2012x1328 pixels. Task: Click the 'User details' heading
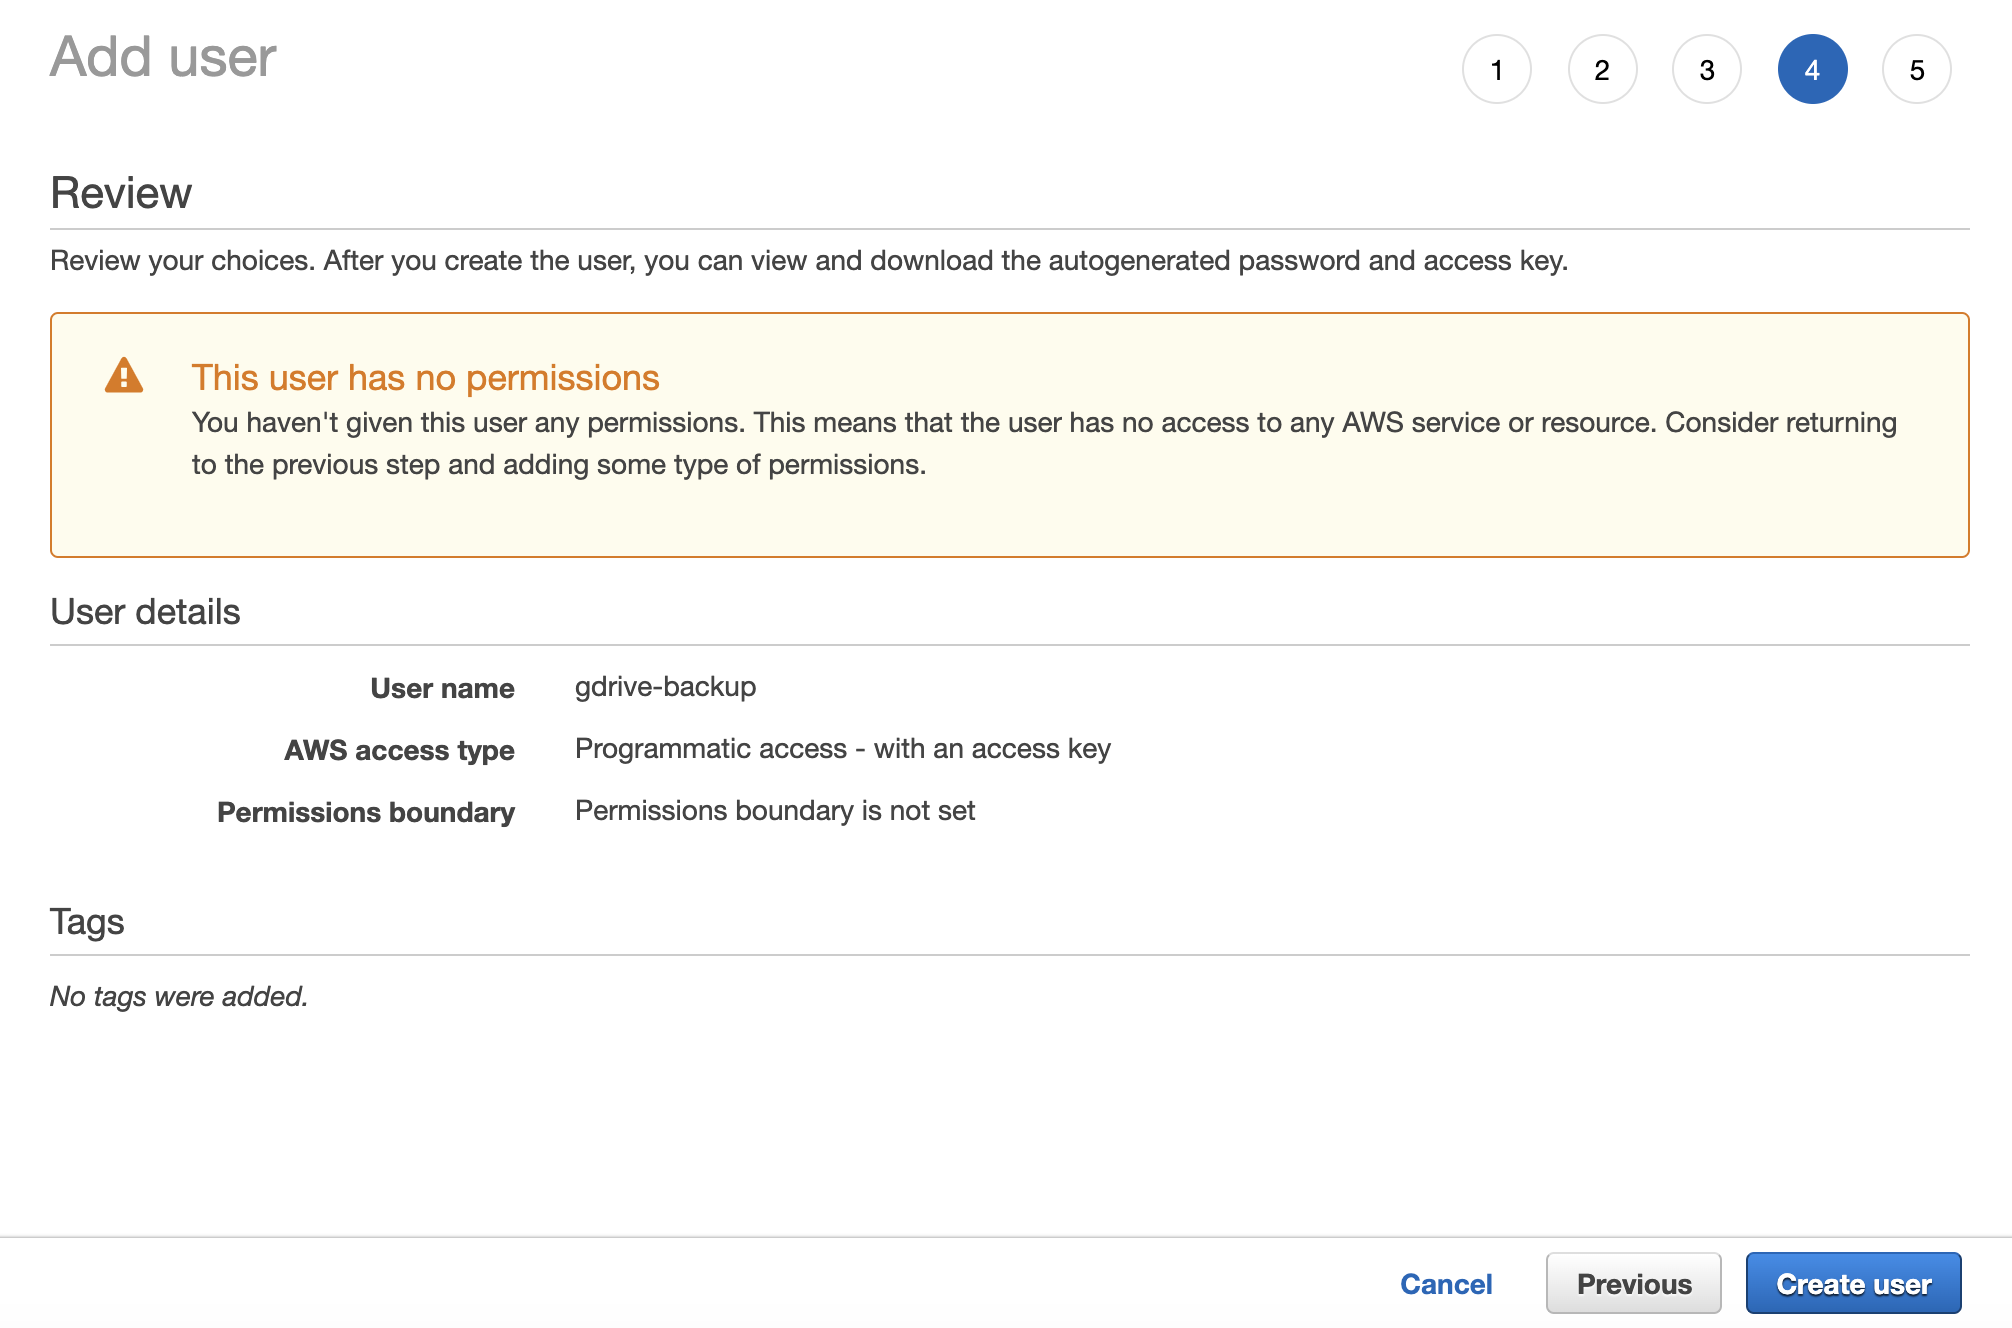[145, 612]
